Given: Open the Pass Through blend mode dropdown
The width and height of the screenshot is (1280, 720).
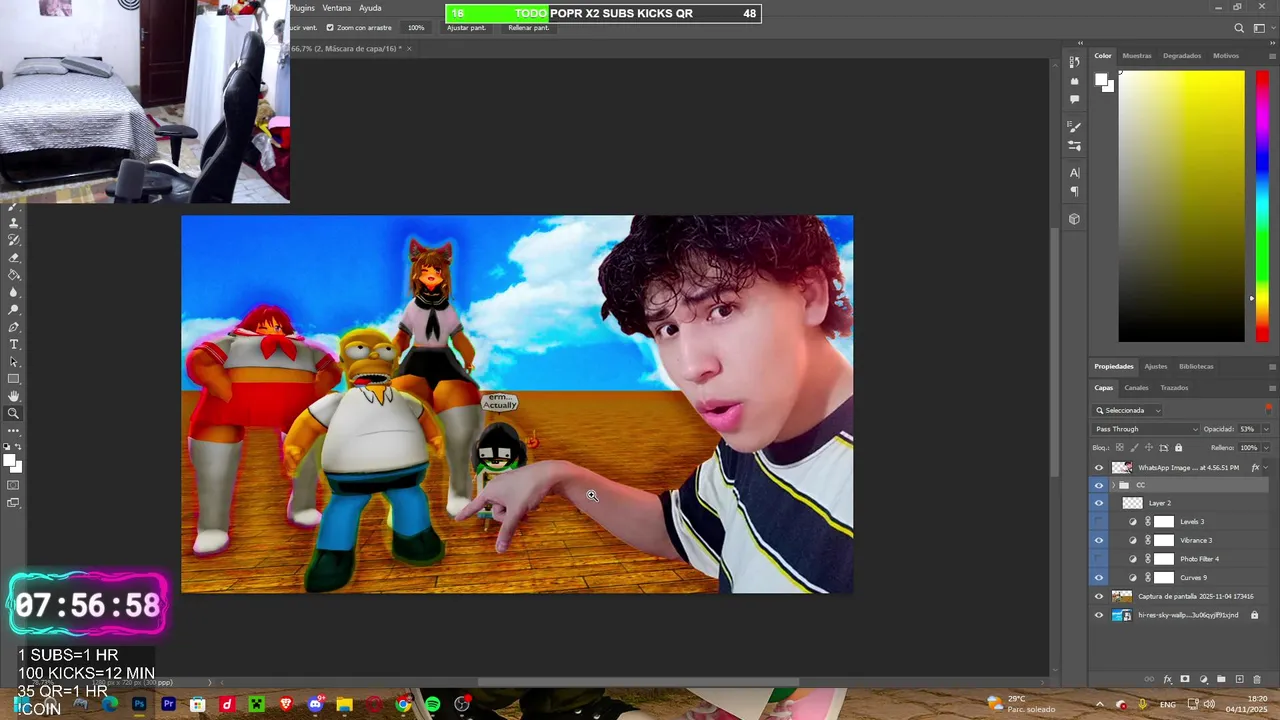Looking at the screenshot, I should pos(1146,429).
